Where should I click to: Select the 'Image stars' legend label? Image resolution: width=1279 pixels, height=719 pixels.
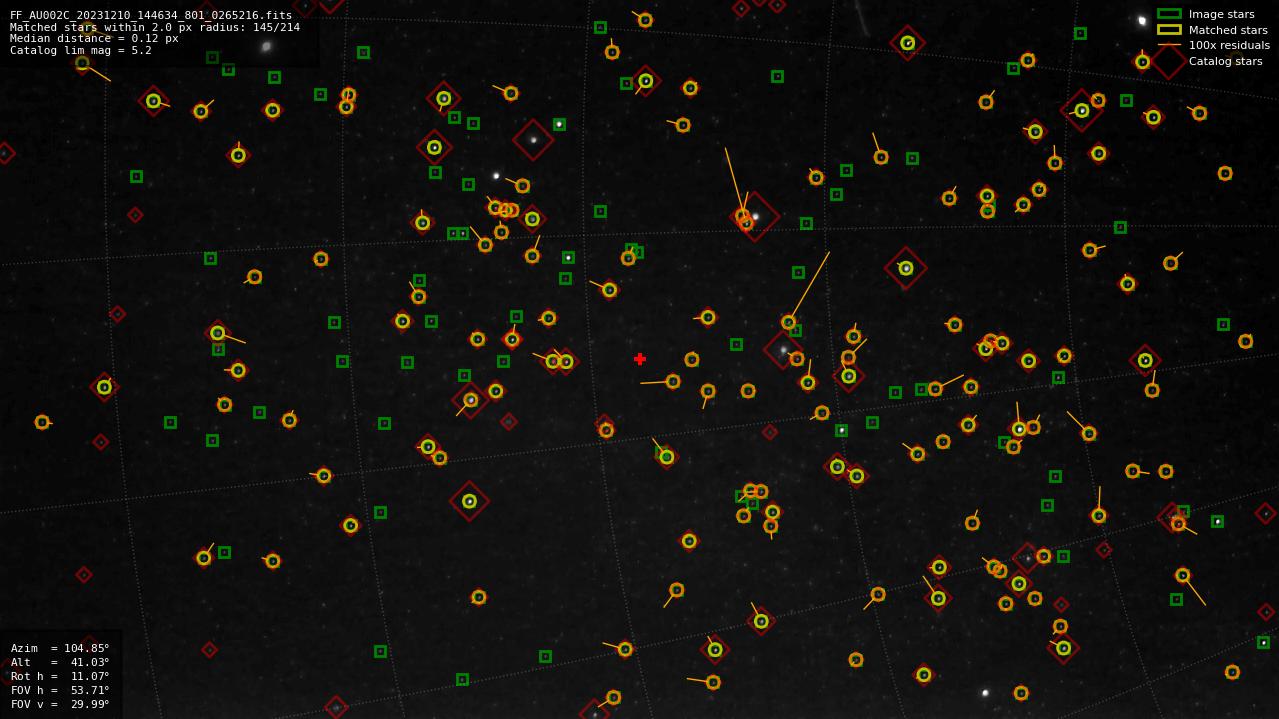(1221, 14)
